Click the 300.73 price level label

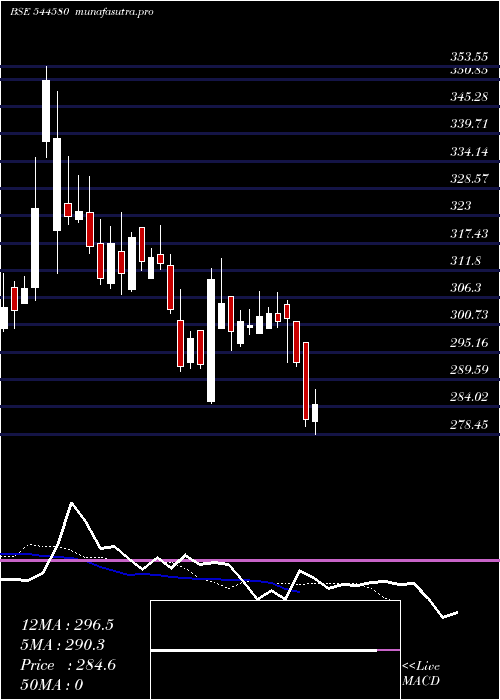coord(468,315)
